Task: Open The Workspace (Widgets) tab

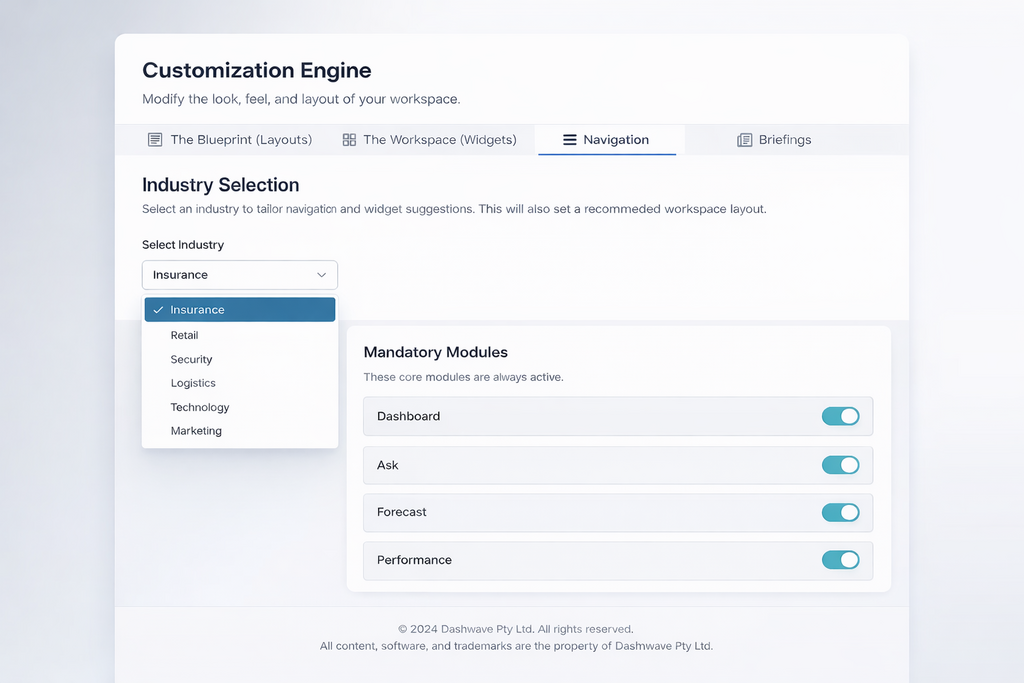Action: (x=439, y=140)
